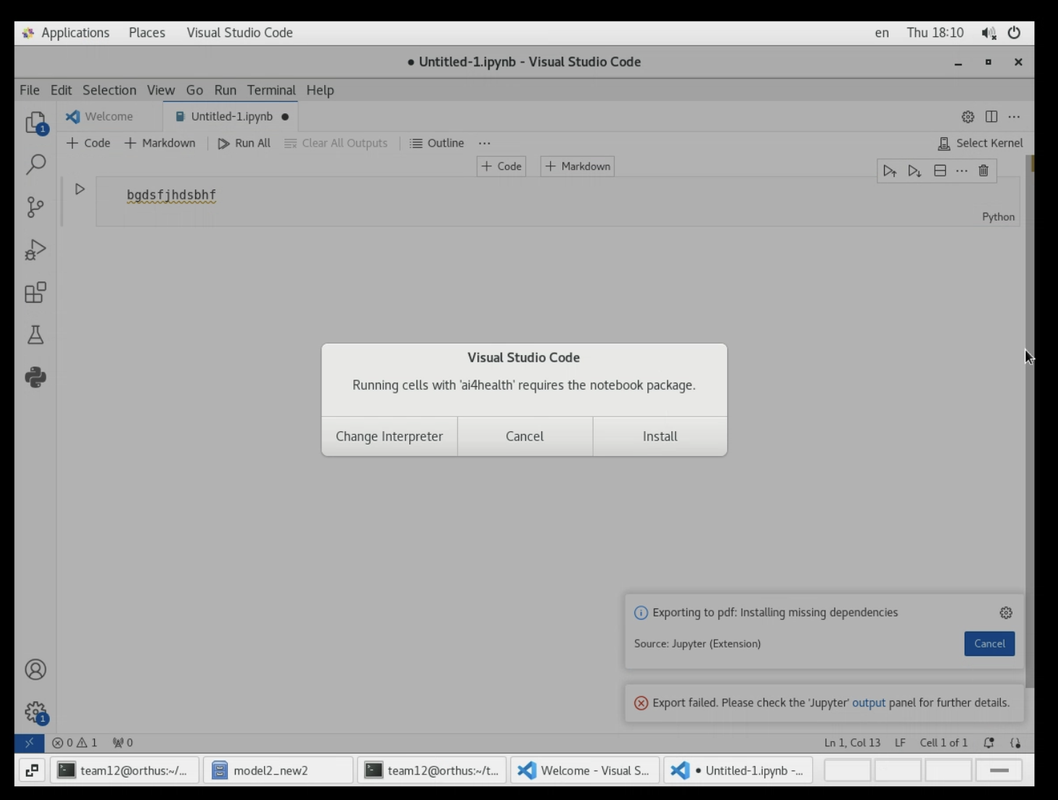This screenshot has height=800, width=1058.
Task: Open notebook toolbar overflow ellipsis
Action: (484, 143)
